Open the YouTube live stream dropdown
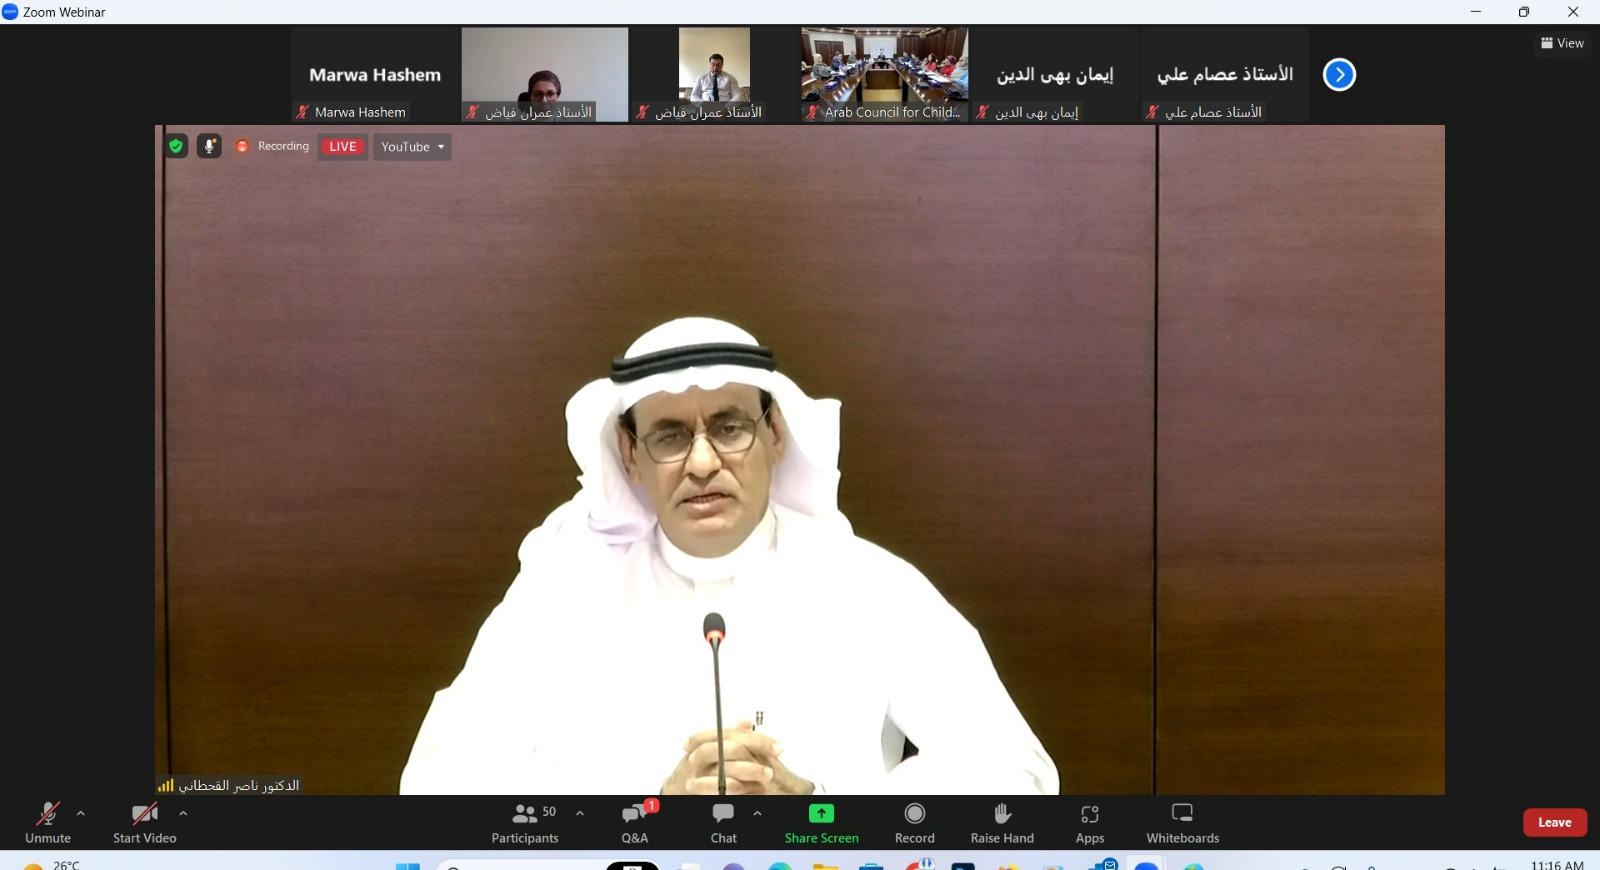Screen dimensions: 1600x870 [412, 147]
